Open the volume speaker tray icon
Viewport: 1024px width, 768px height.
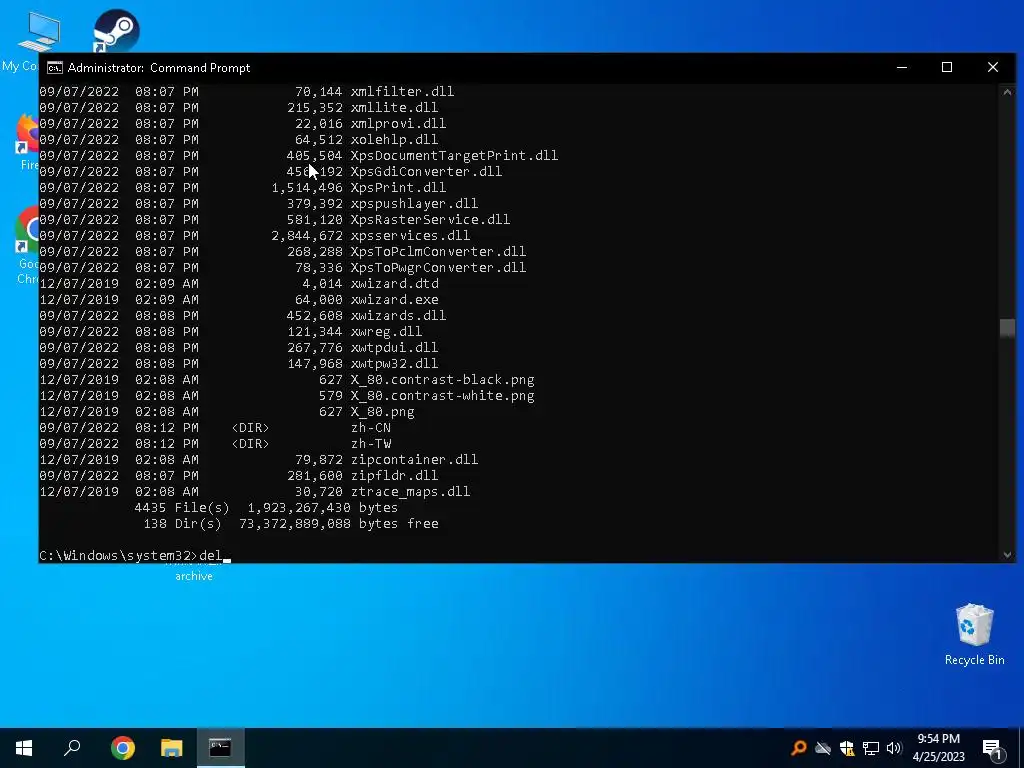894,748
